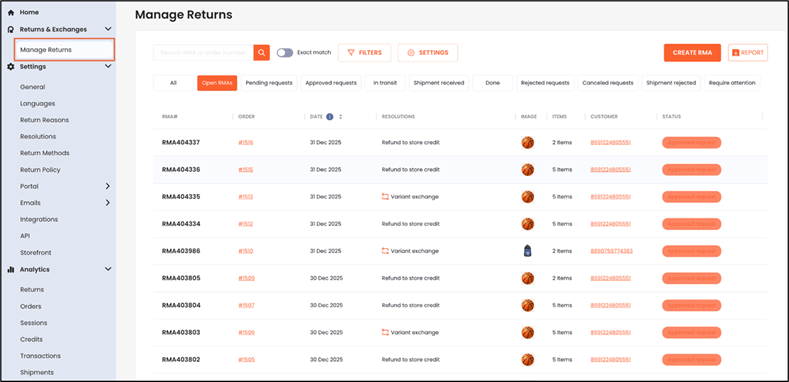Viewport: 789px width, 382px height.
Task: Click the Analytics bar chart icon
Action: pos(11,269)
